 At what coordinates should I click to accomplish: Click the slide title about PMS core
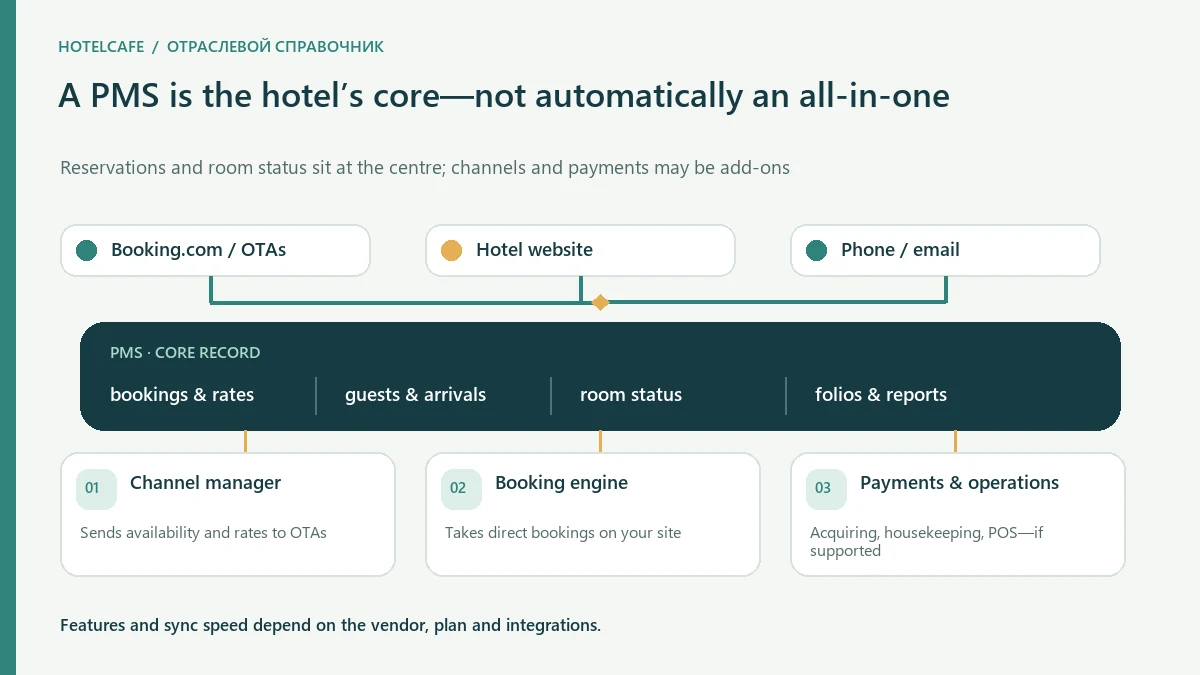click(x=504, y=96)
